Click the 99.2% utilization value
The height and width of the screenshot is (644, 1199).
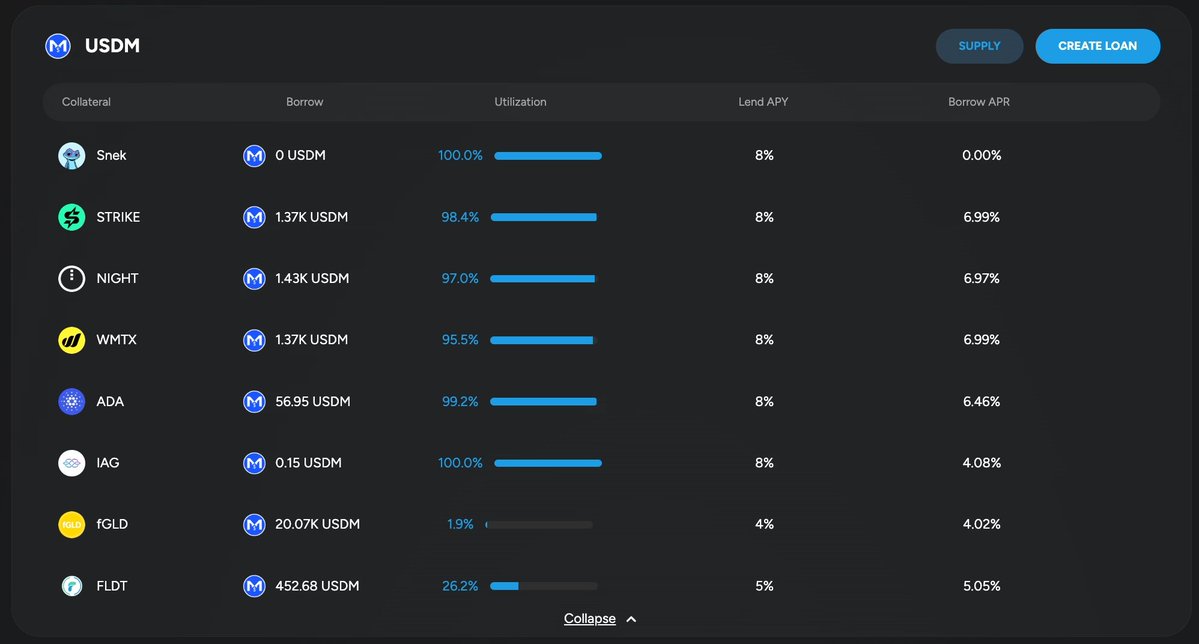coord(460,402)
